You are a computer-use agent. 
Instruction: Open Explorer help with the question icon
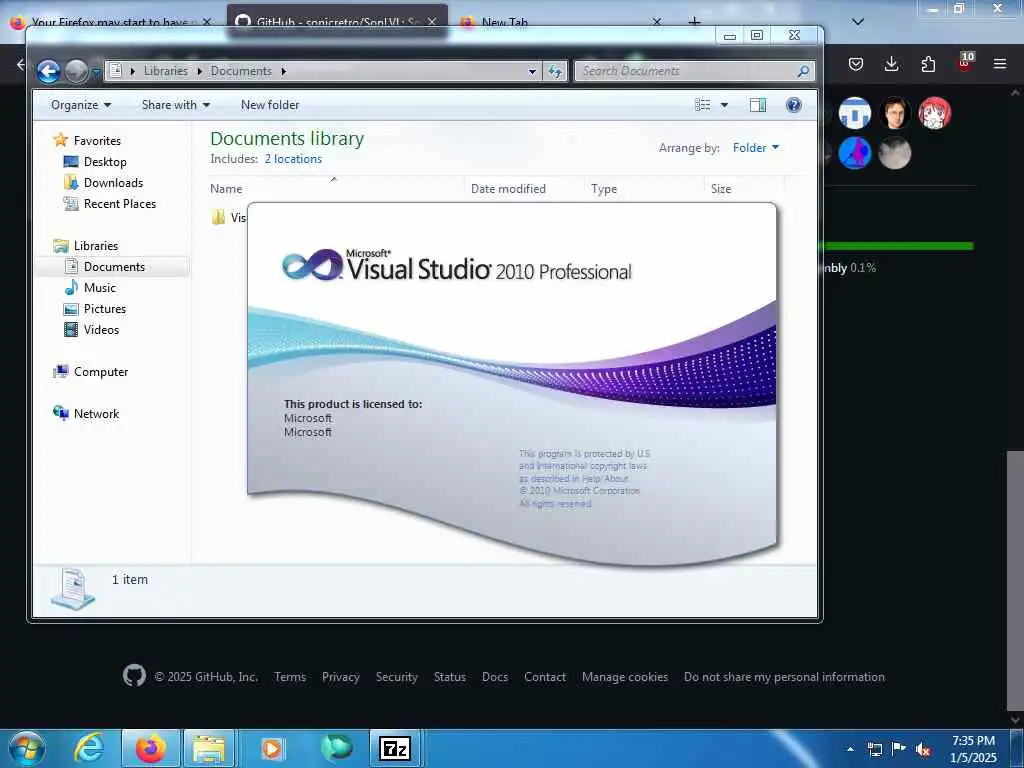[x=793, y=105]
